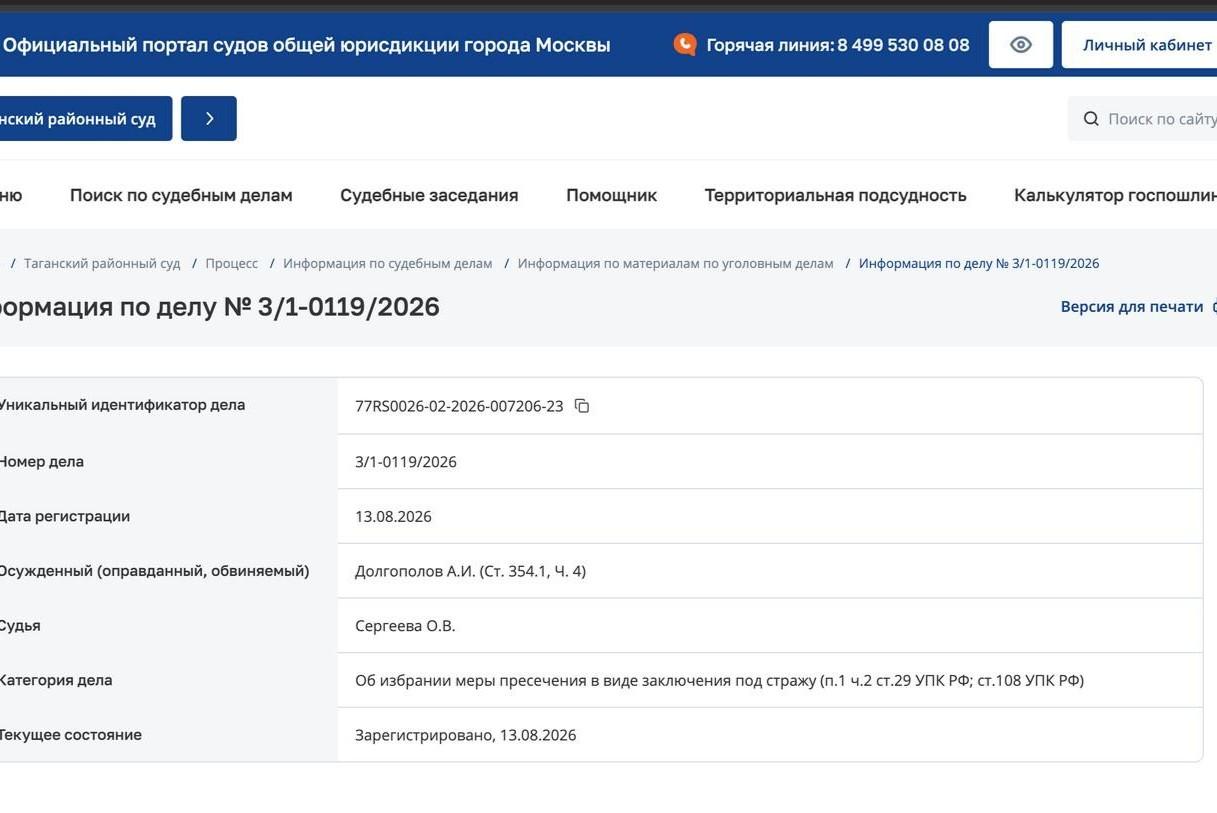
Task: Open the district court button
Action: coord(84,118)
